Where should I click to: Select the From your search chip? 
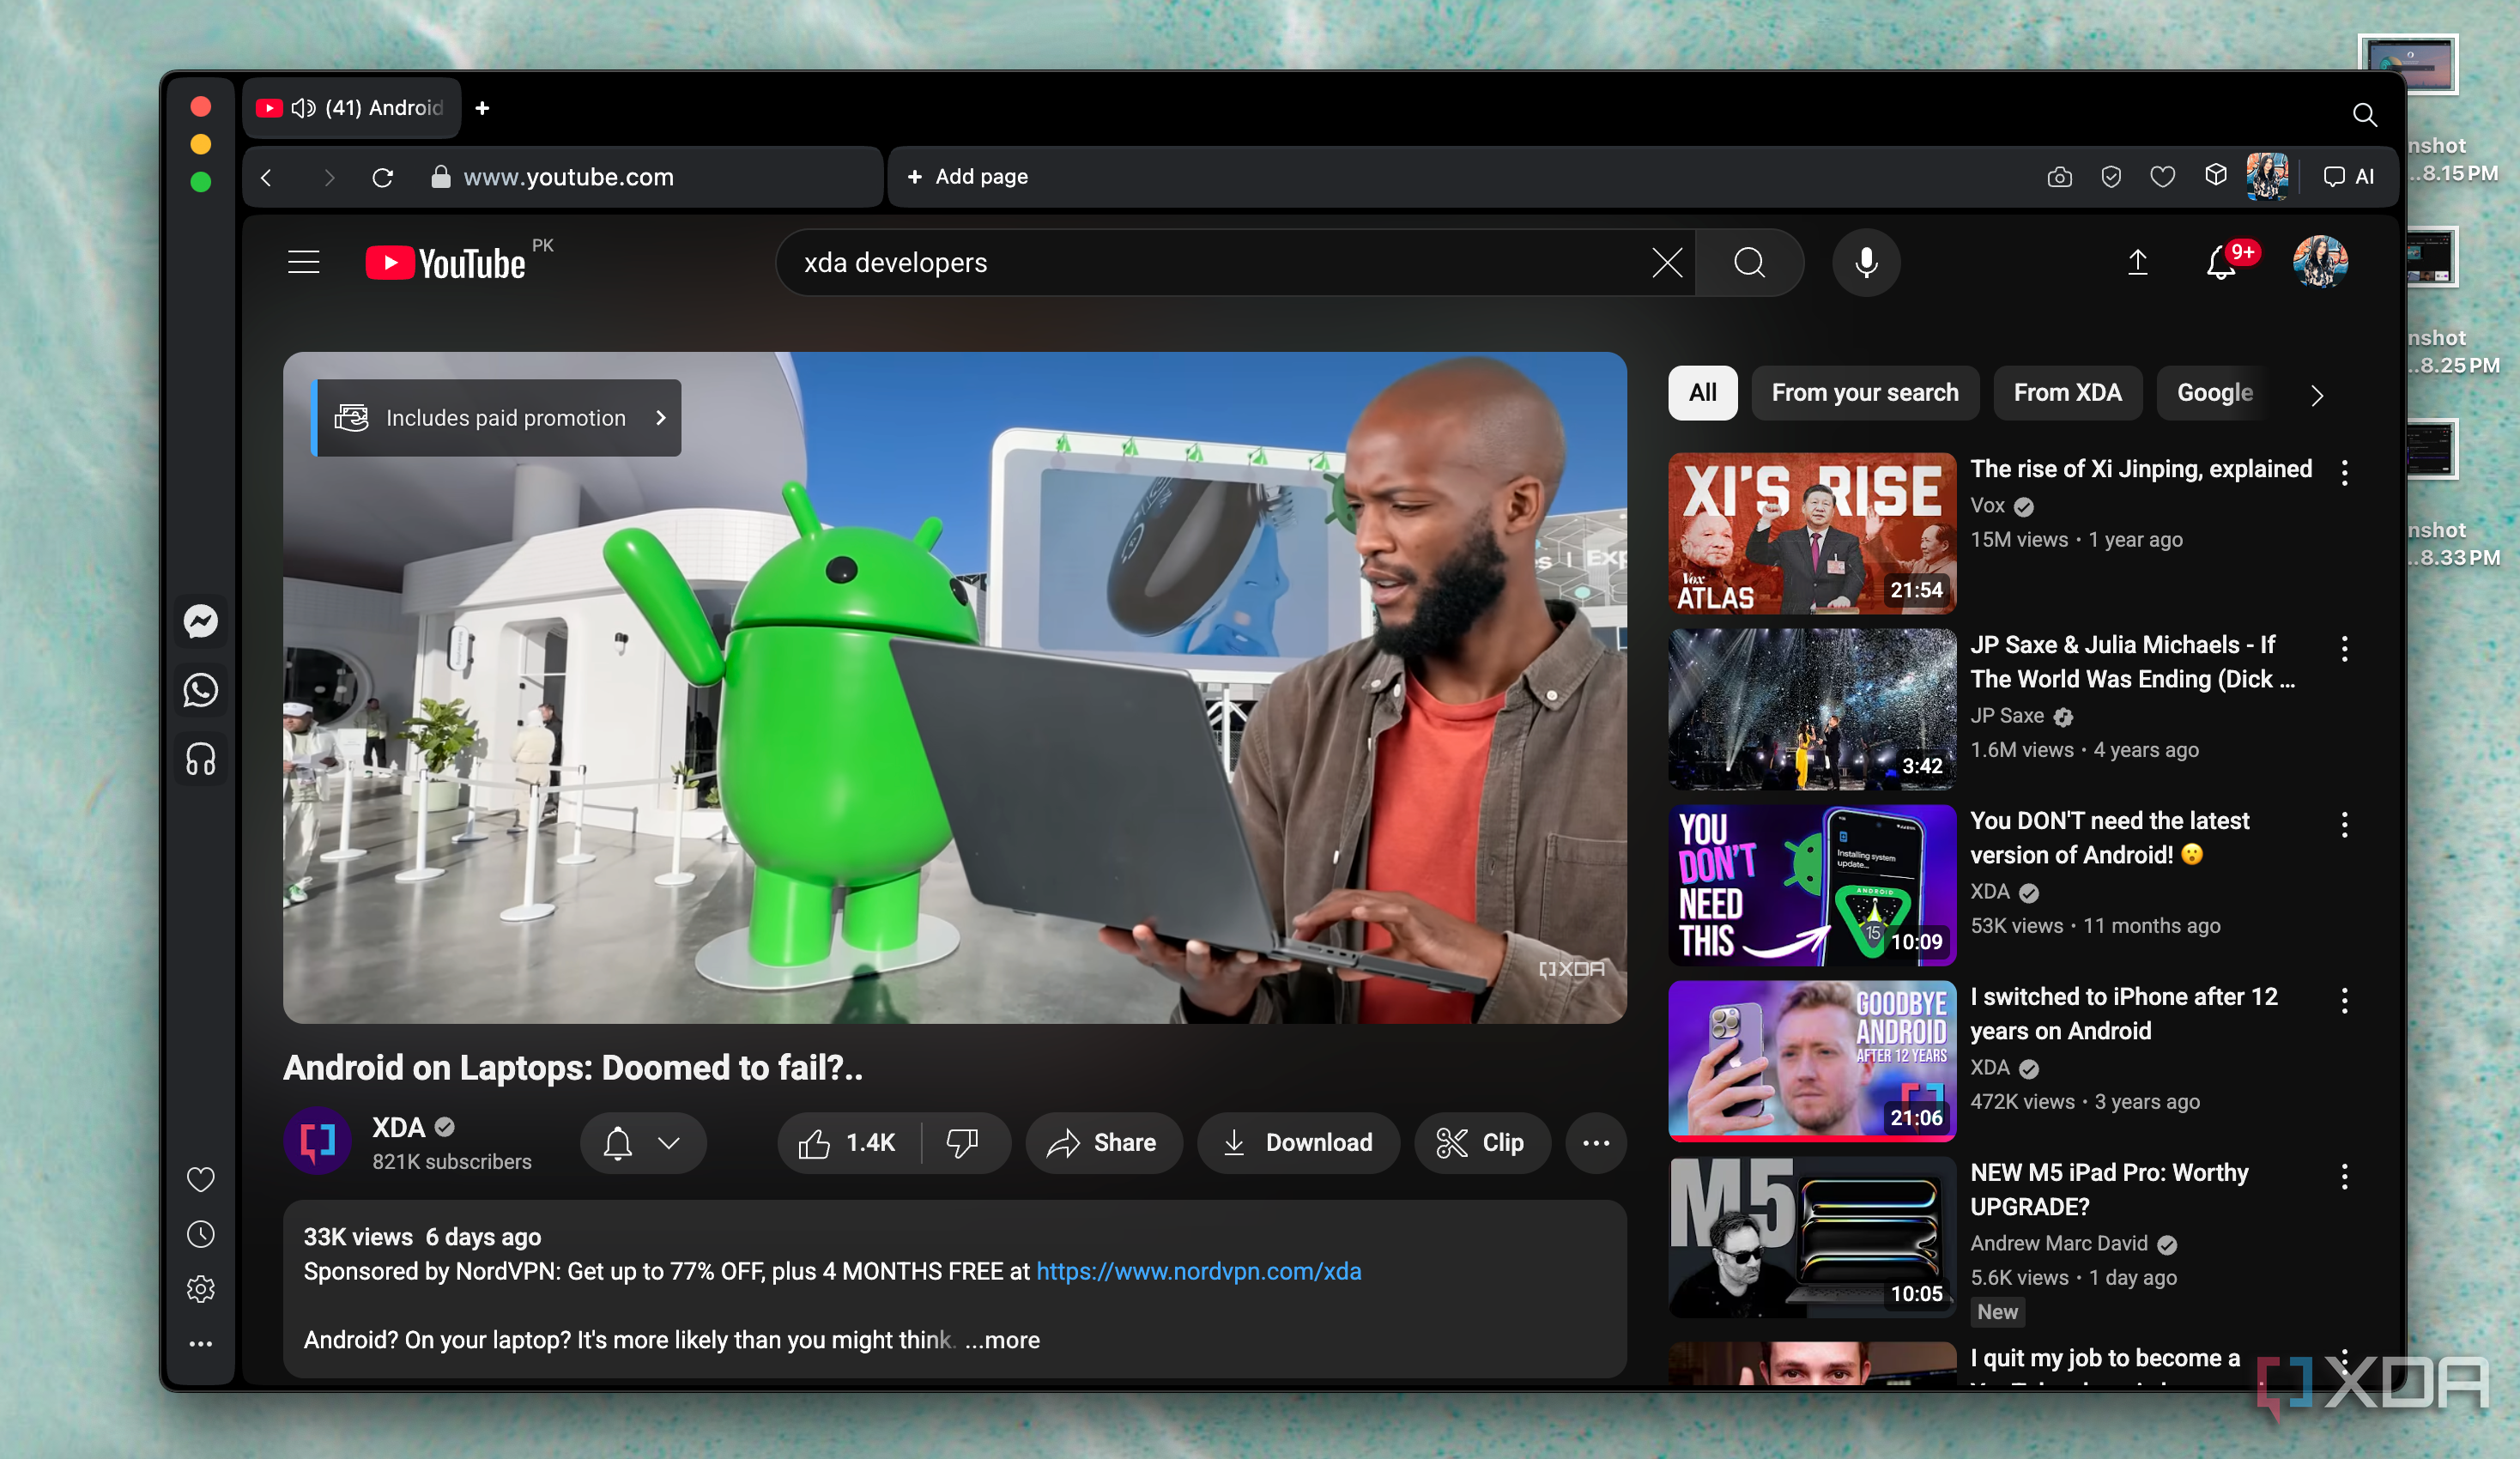[x=1865, y=393]
